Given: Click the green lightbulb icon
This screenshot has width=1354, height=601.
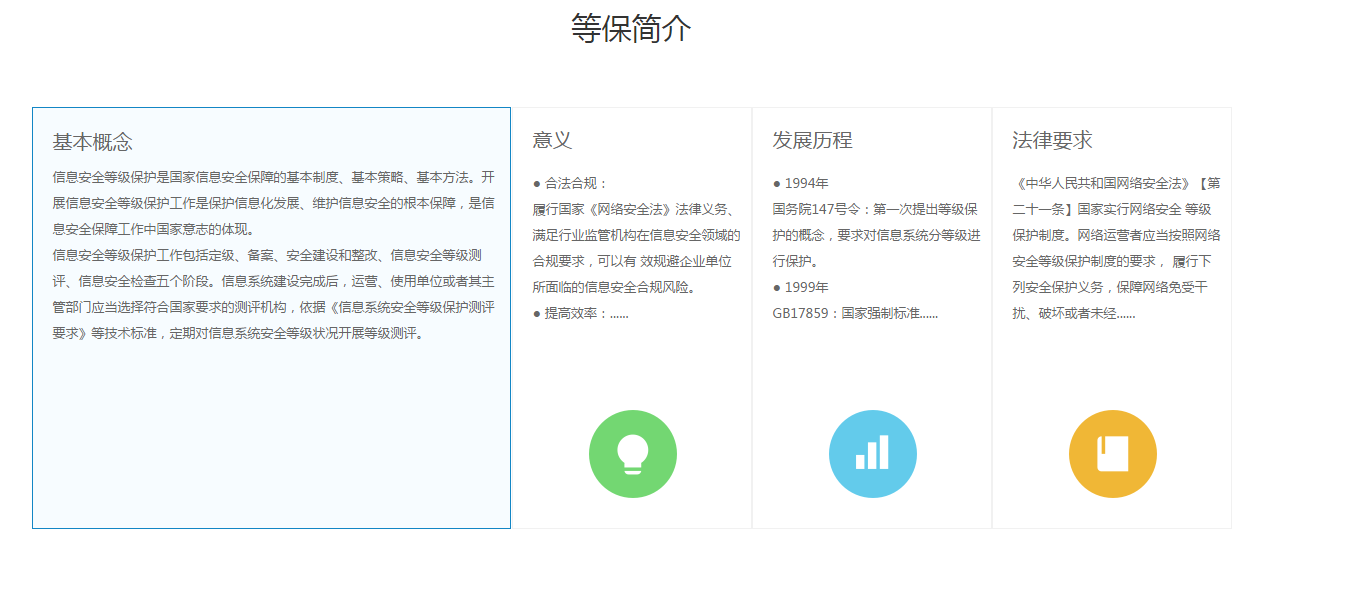Looking at the screenshot, I should (x=632, y=454).
